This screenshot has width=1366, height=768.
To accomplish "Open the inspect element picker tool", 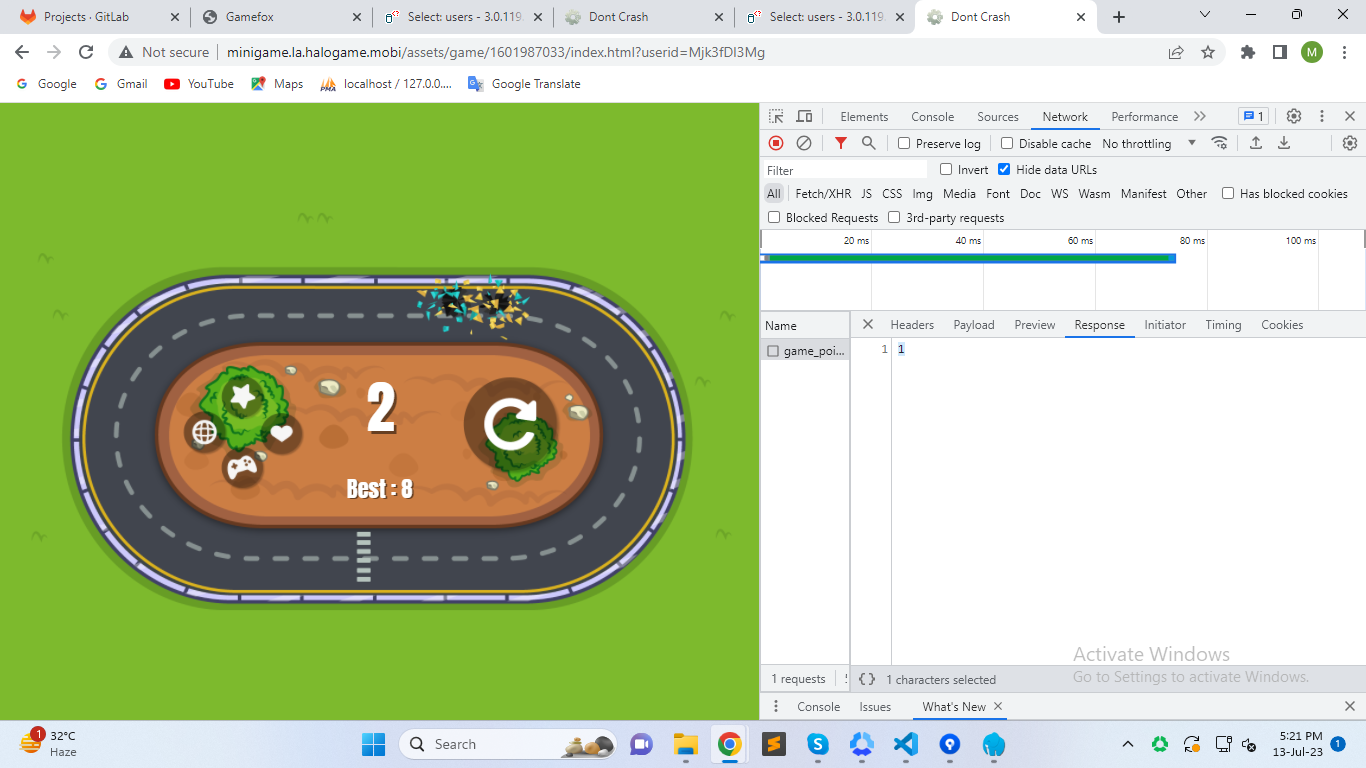I will (776, 116).
